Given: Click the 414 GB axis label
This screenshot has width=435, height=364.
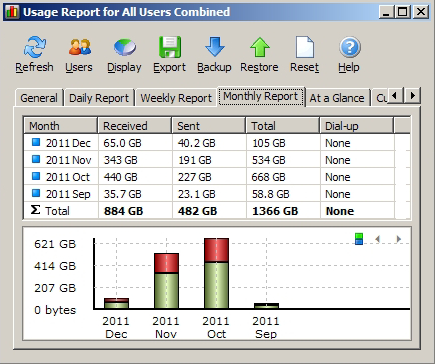Looking at the screenshot, I should click(x=55, y=266).
